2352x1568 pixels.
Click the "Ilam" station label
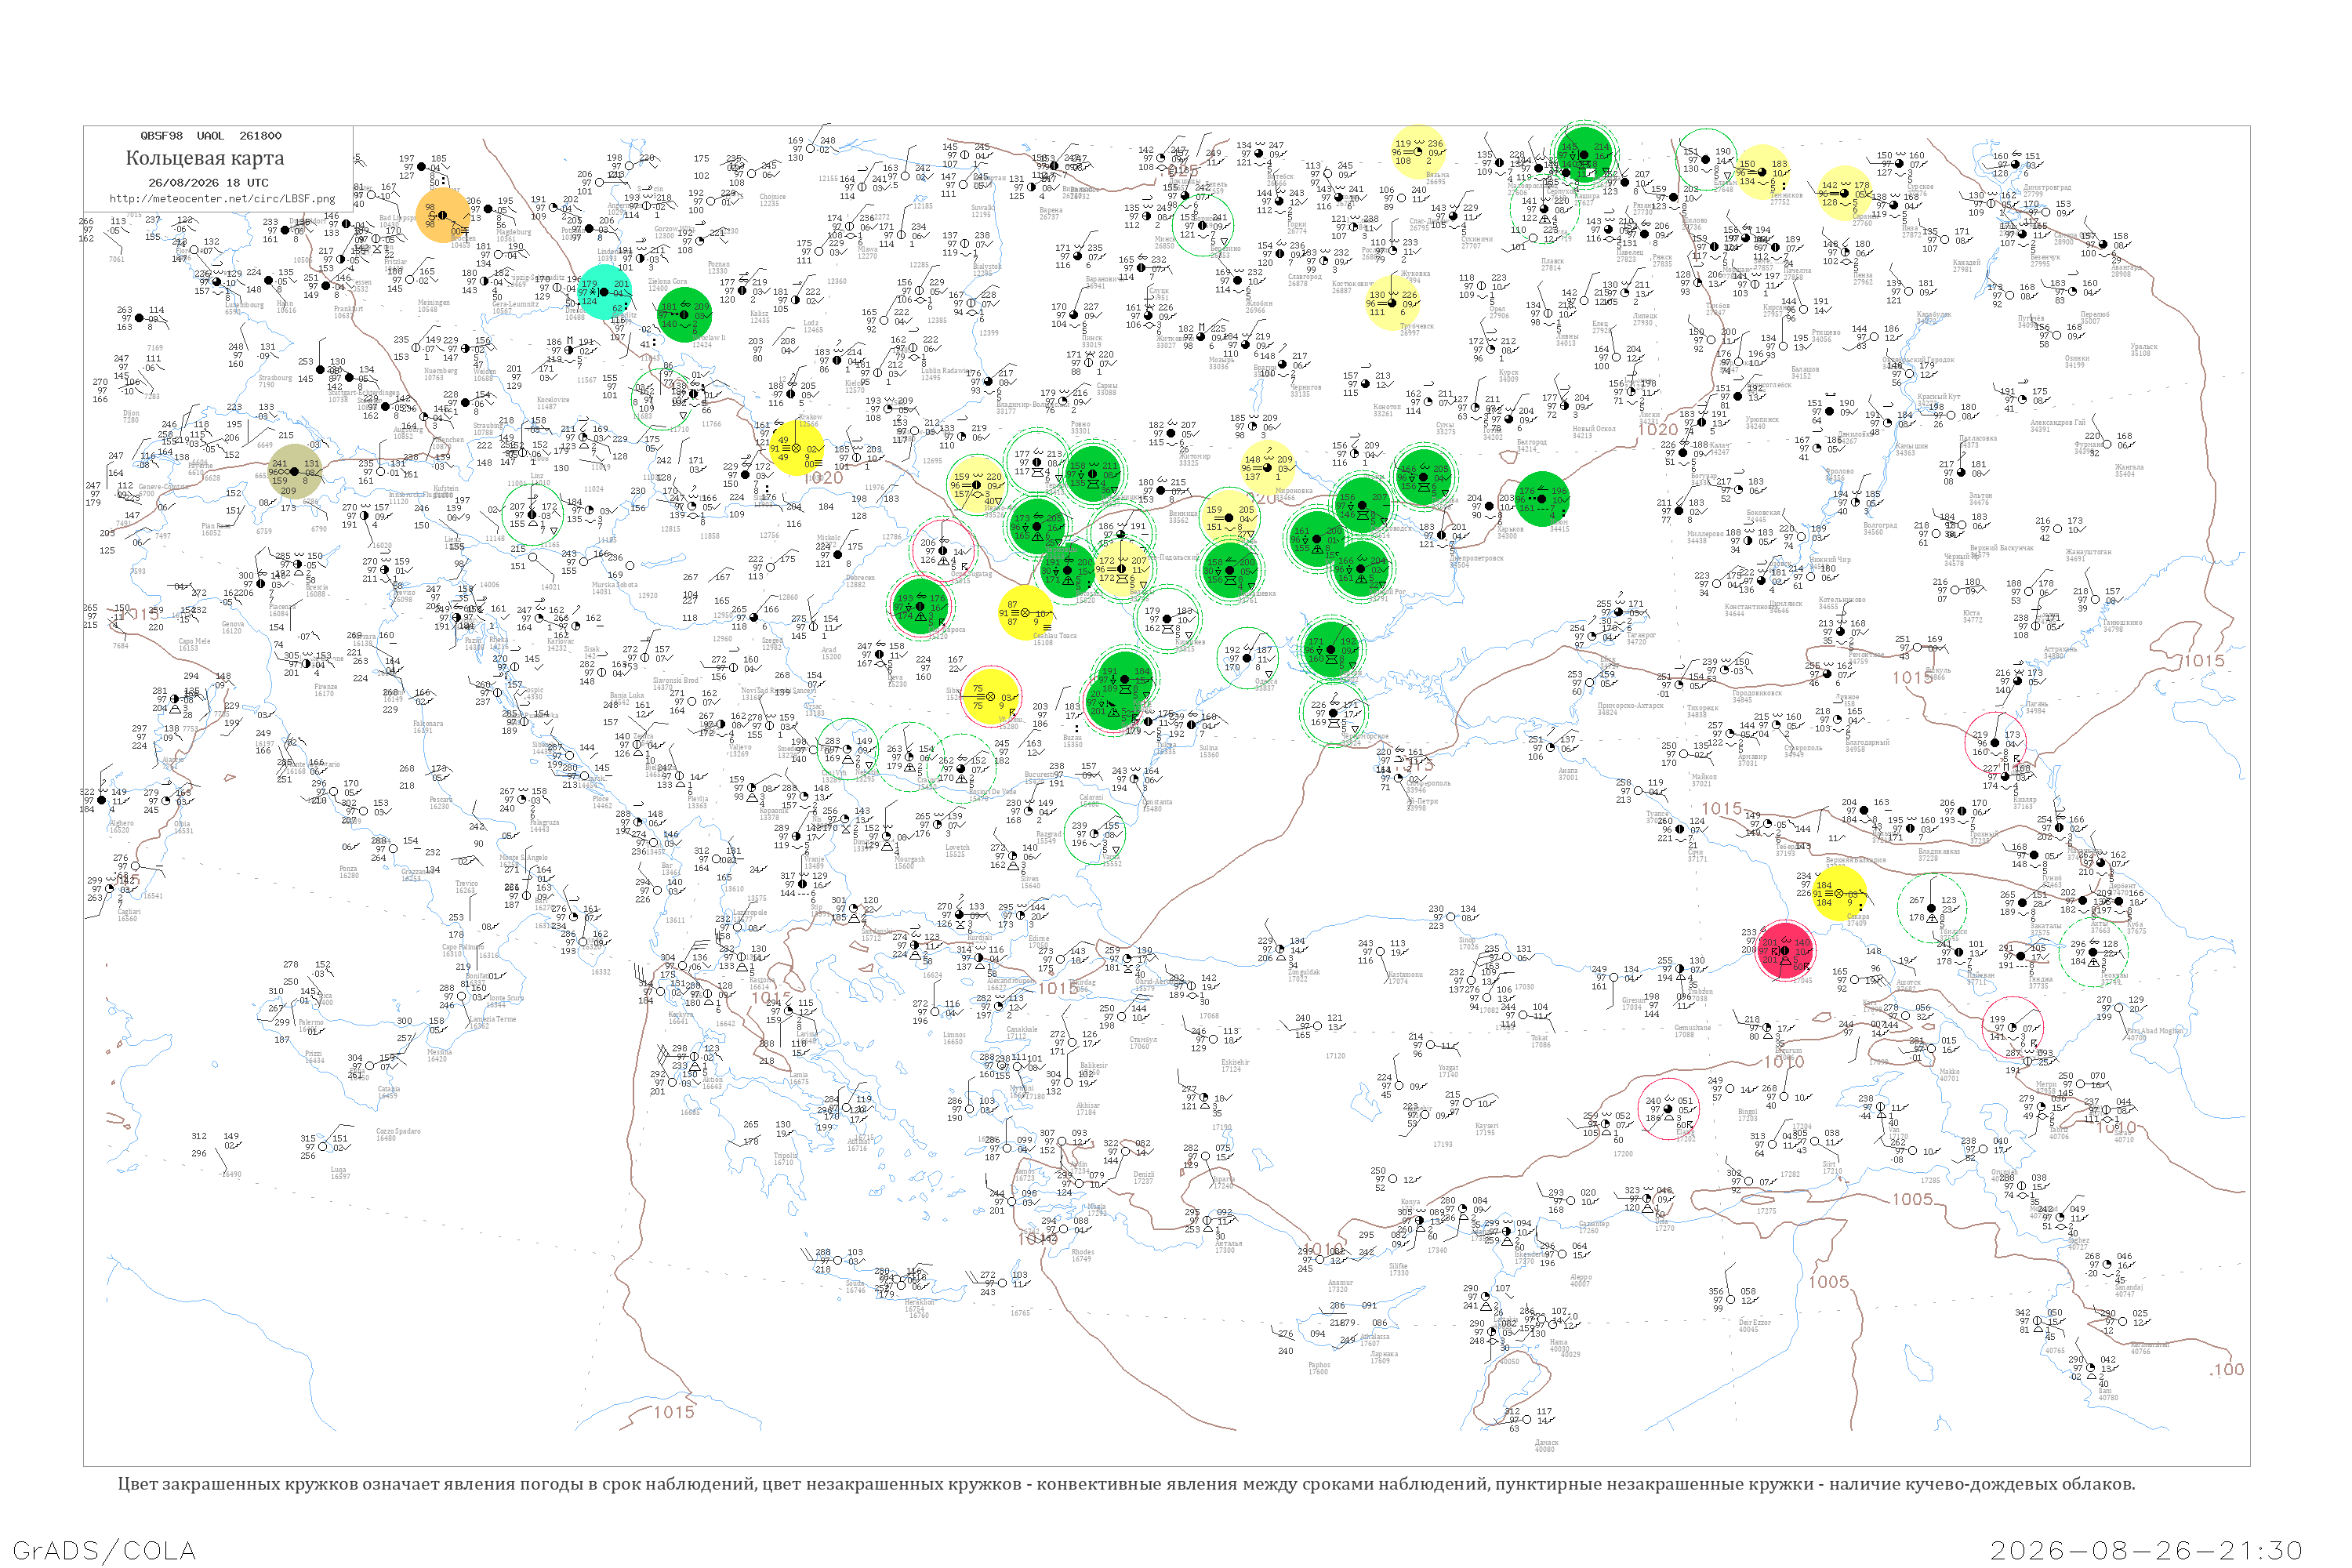(2106, 1391)
